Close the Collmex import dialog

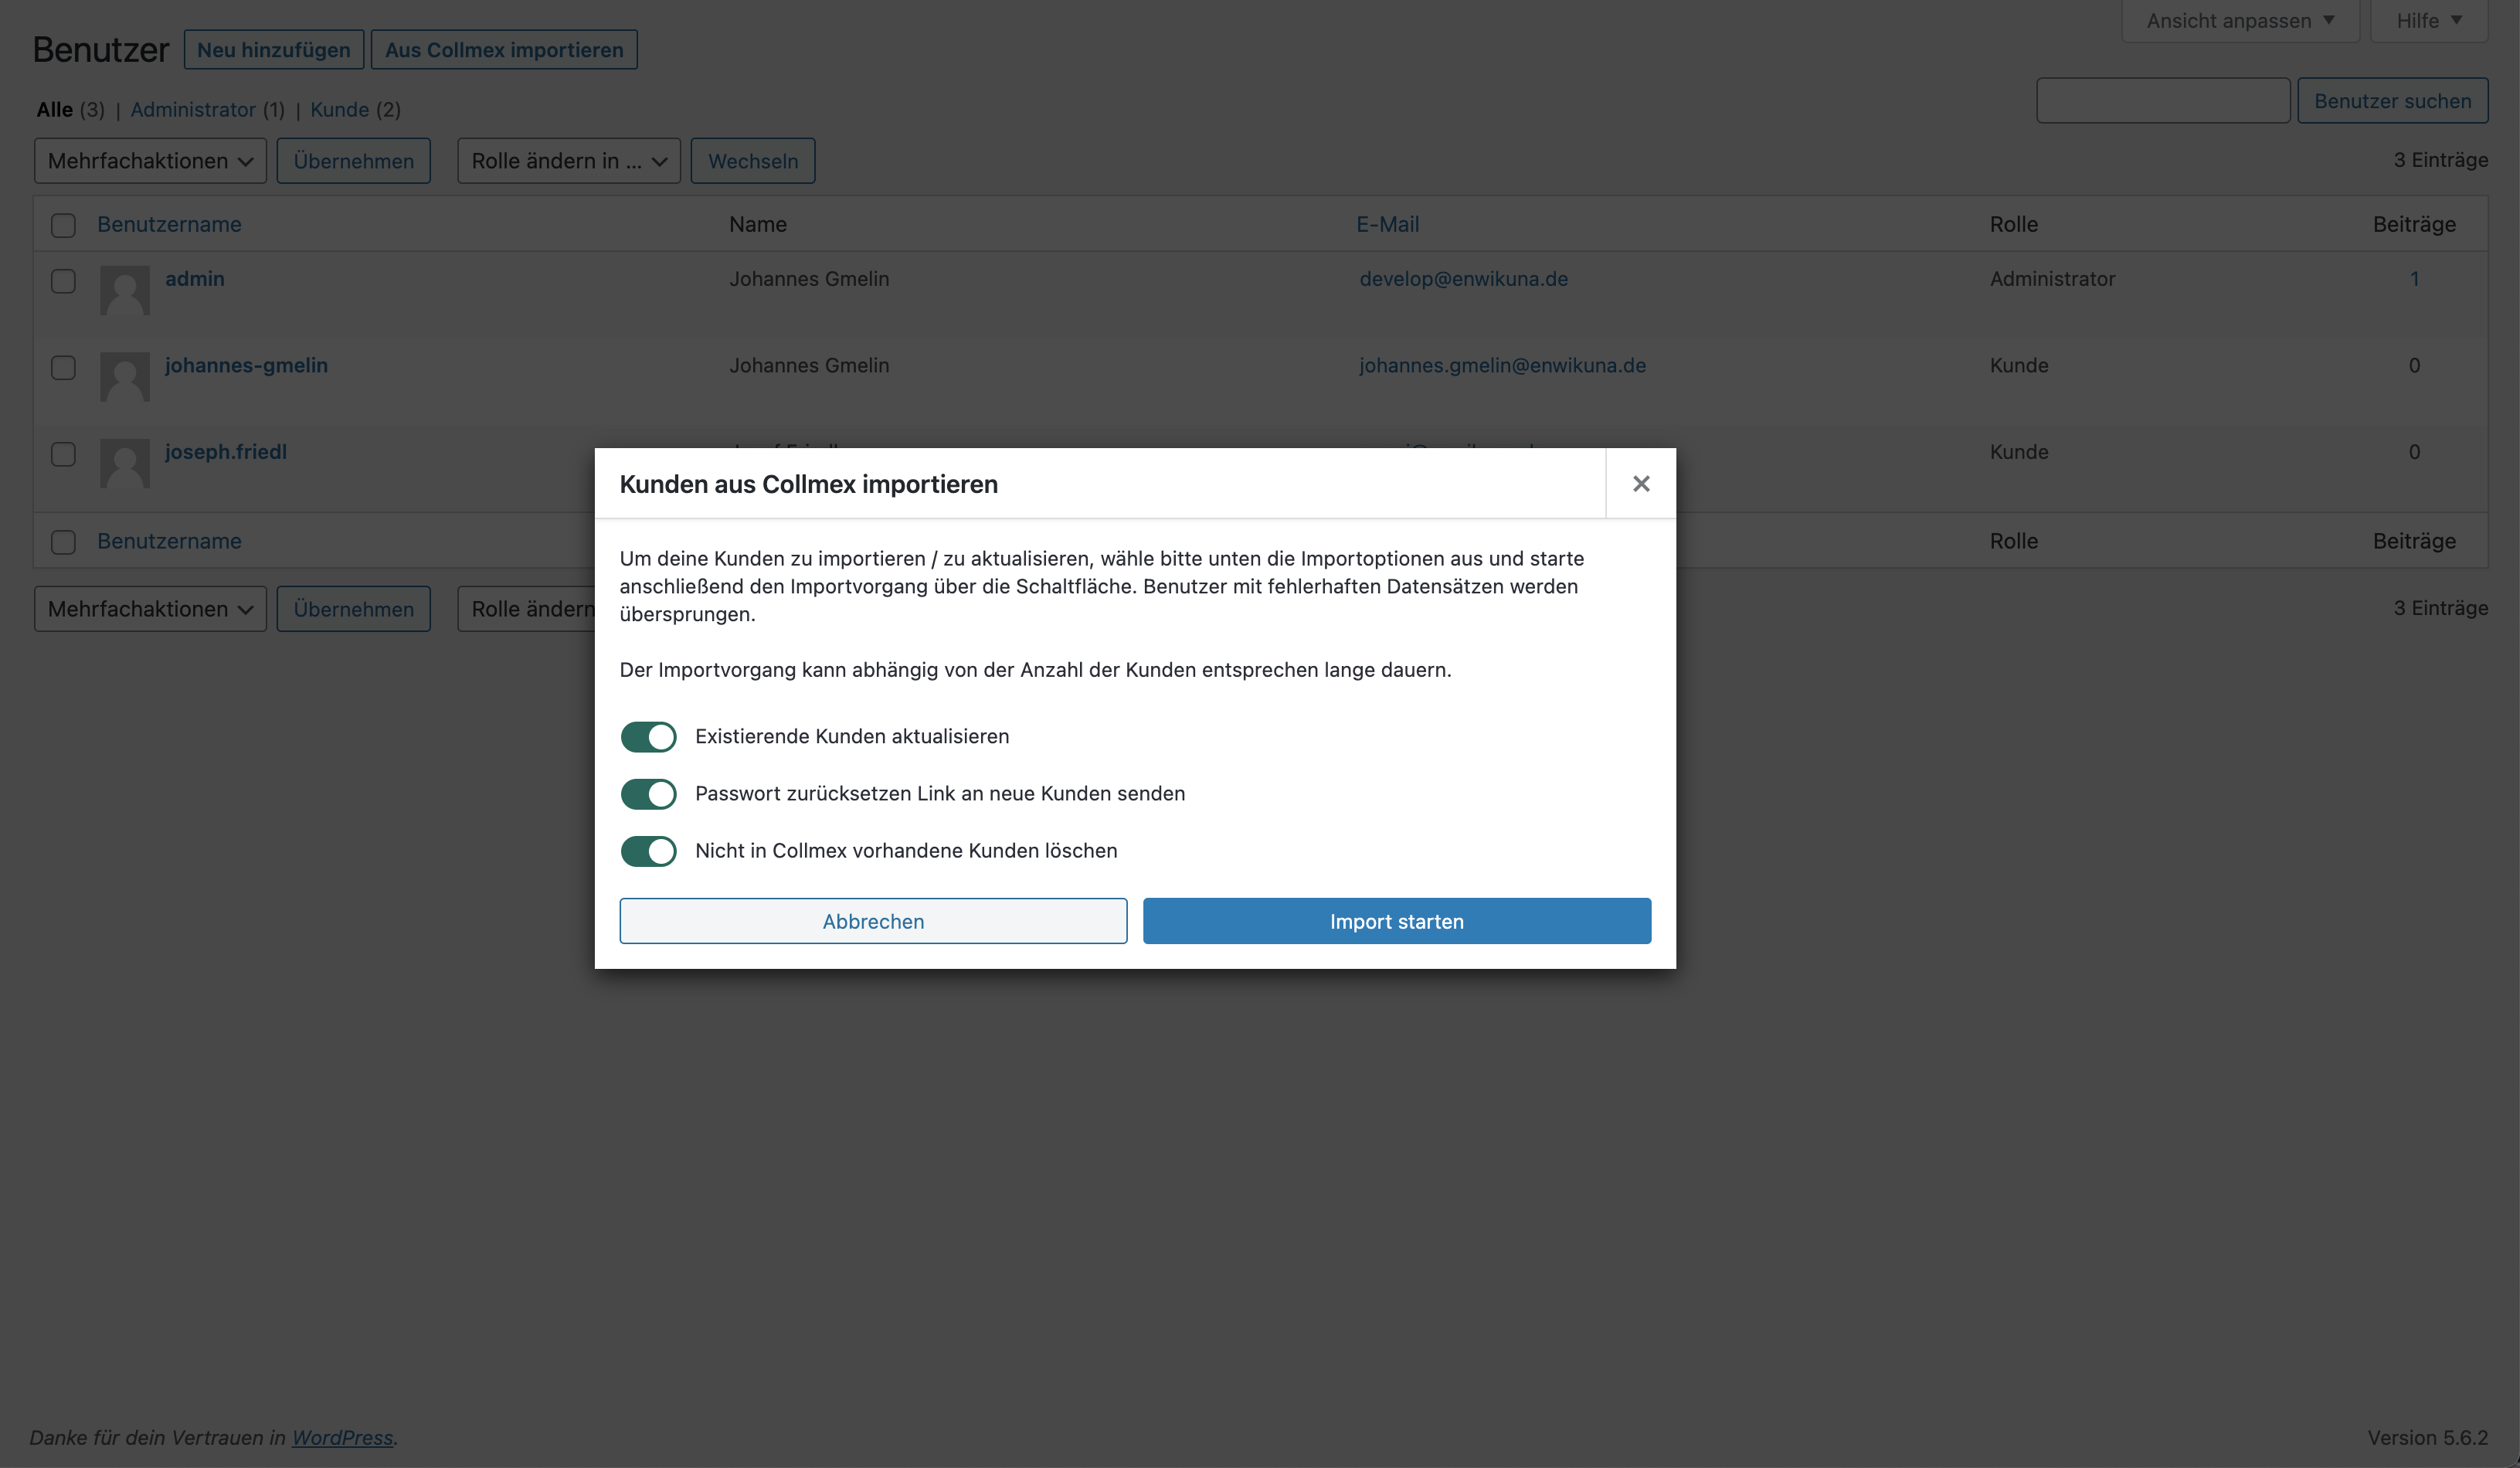coord(1640,484)
